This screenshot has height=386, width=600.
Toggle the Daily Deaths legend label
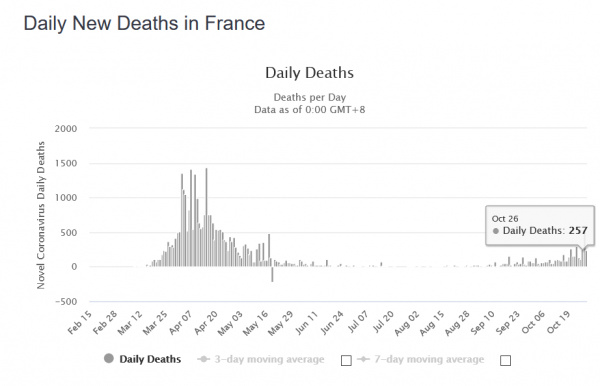click(x=150, y=359)
